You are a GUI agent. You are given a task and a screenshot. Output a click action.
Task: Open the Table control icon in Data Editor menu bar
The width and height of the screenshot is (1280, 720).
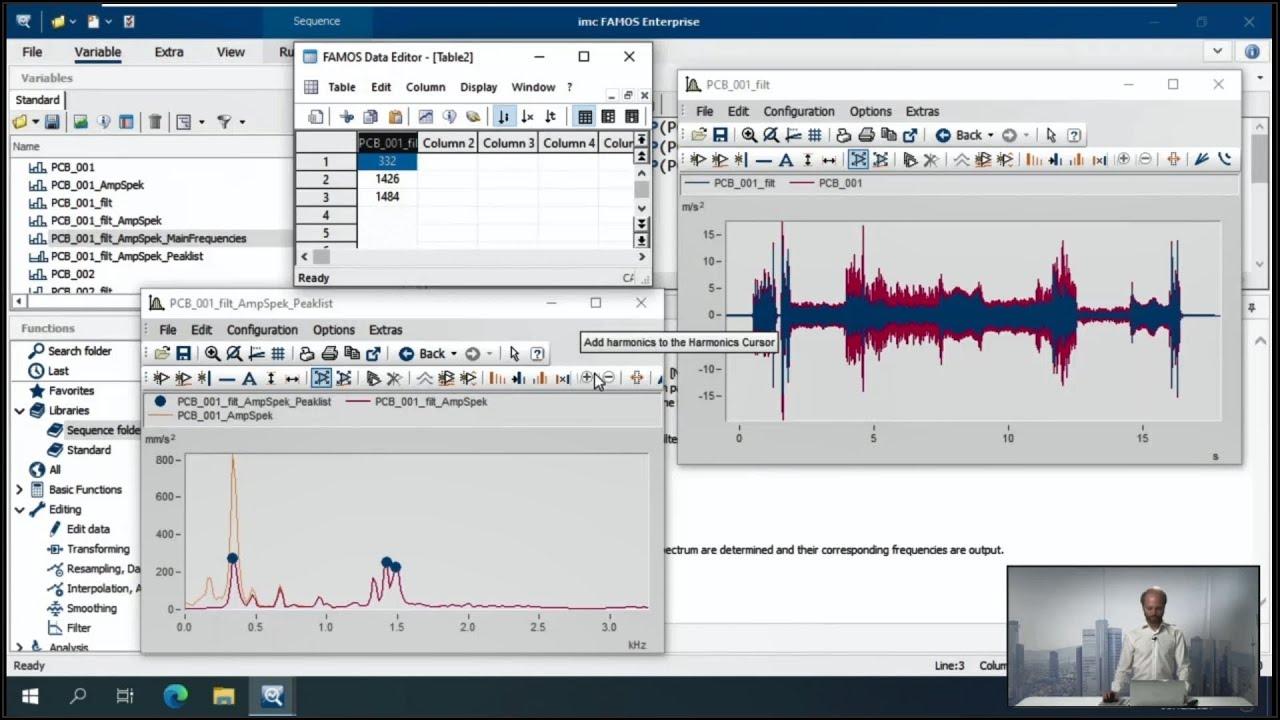tap(311, 87)
